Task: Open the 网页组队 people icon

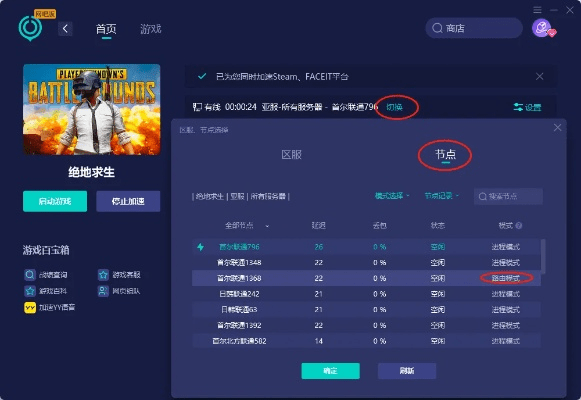Action: pos(103,291)
